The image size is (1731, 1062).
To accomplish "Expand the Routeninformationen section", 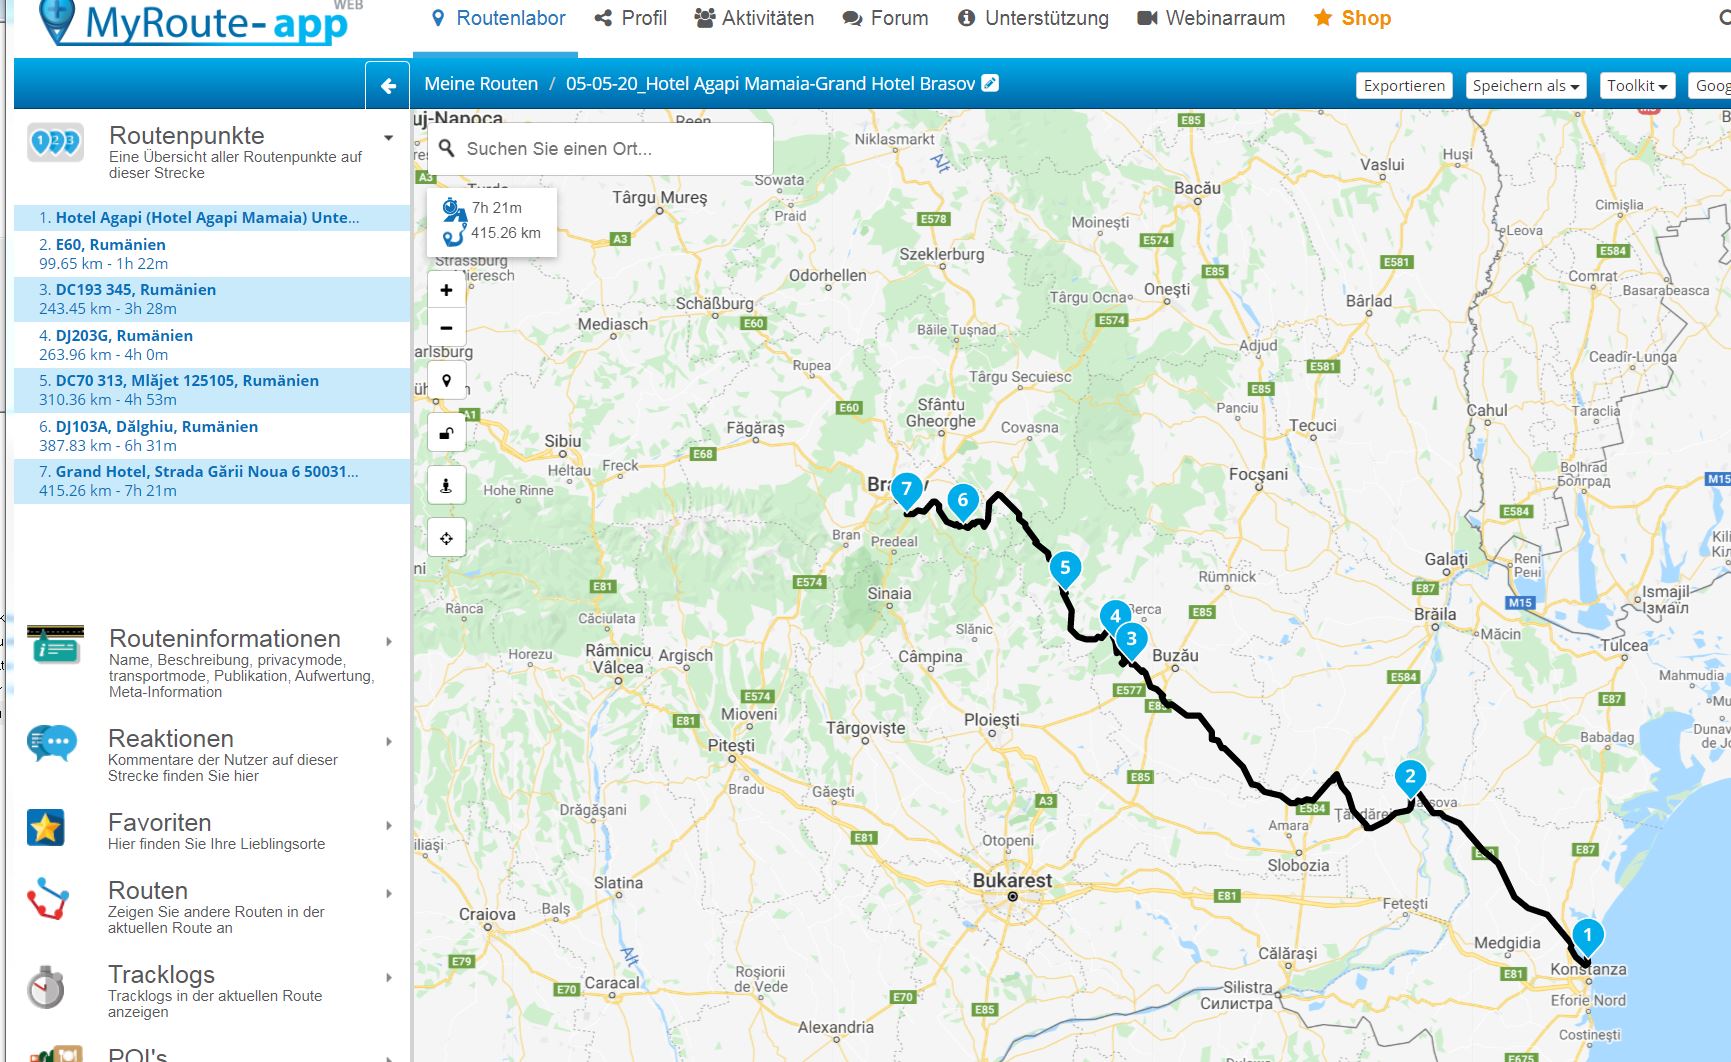I will coord(388,641).
